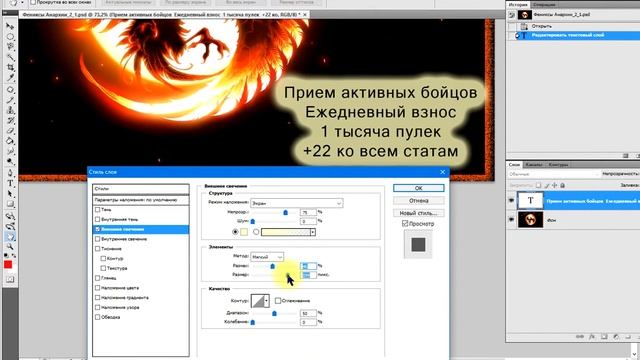Select the Path Selection arrow tool

[x=10, y=194]
